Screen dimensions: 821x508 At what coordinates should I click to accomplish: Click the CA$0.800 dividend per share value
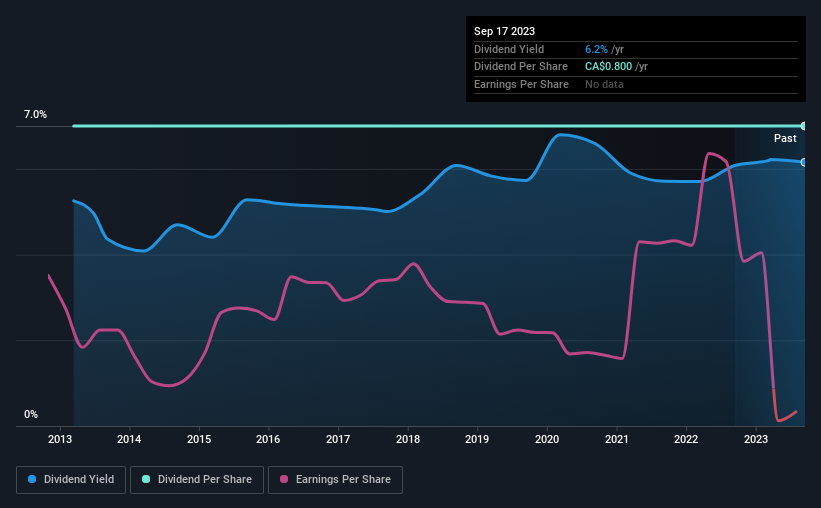[x=609, y=66]
